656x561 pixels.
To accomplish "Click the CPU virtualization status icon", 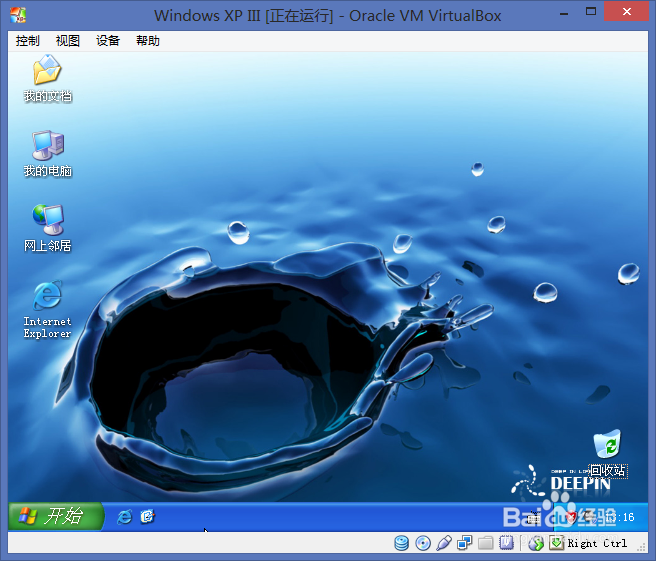I will (506, 543).
